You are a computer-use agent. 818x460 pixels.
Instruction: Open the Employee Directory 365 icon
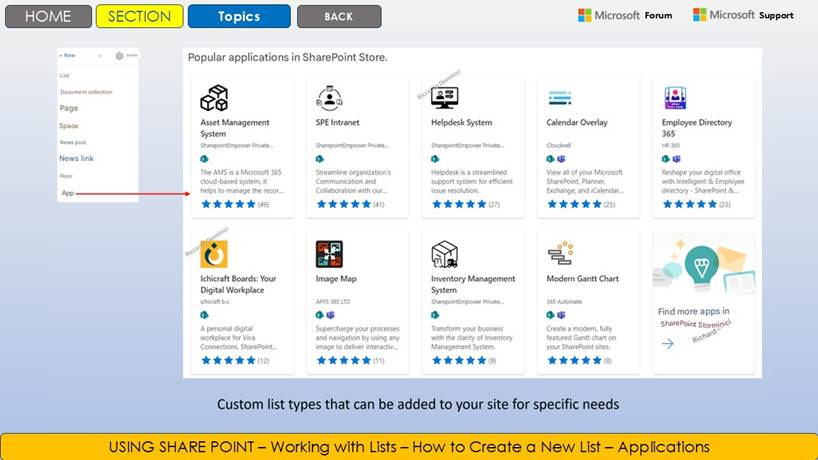pyautogui.click(x=675, y=98)
